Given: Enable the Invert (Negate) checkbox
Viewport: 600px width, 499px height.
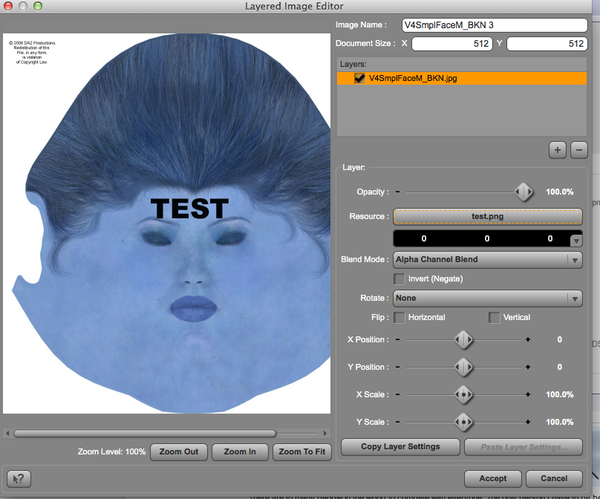Looking at the screenshot, I should coord(399,279).
